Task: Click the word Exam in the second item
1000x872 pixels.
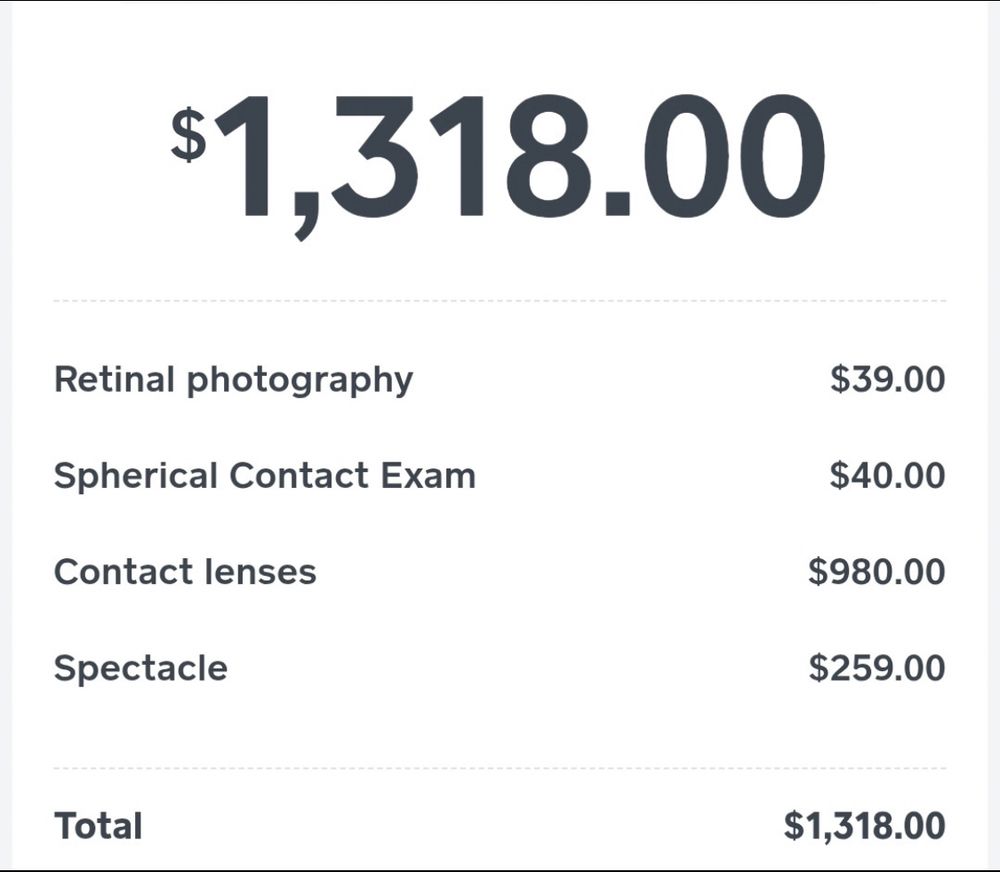Action: pyautogui.click(x=428, y=476)
